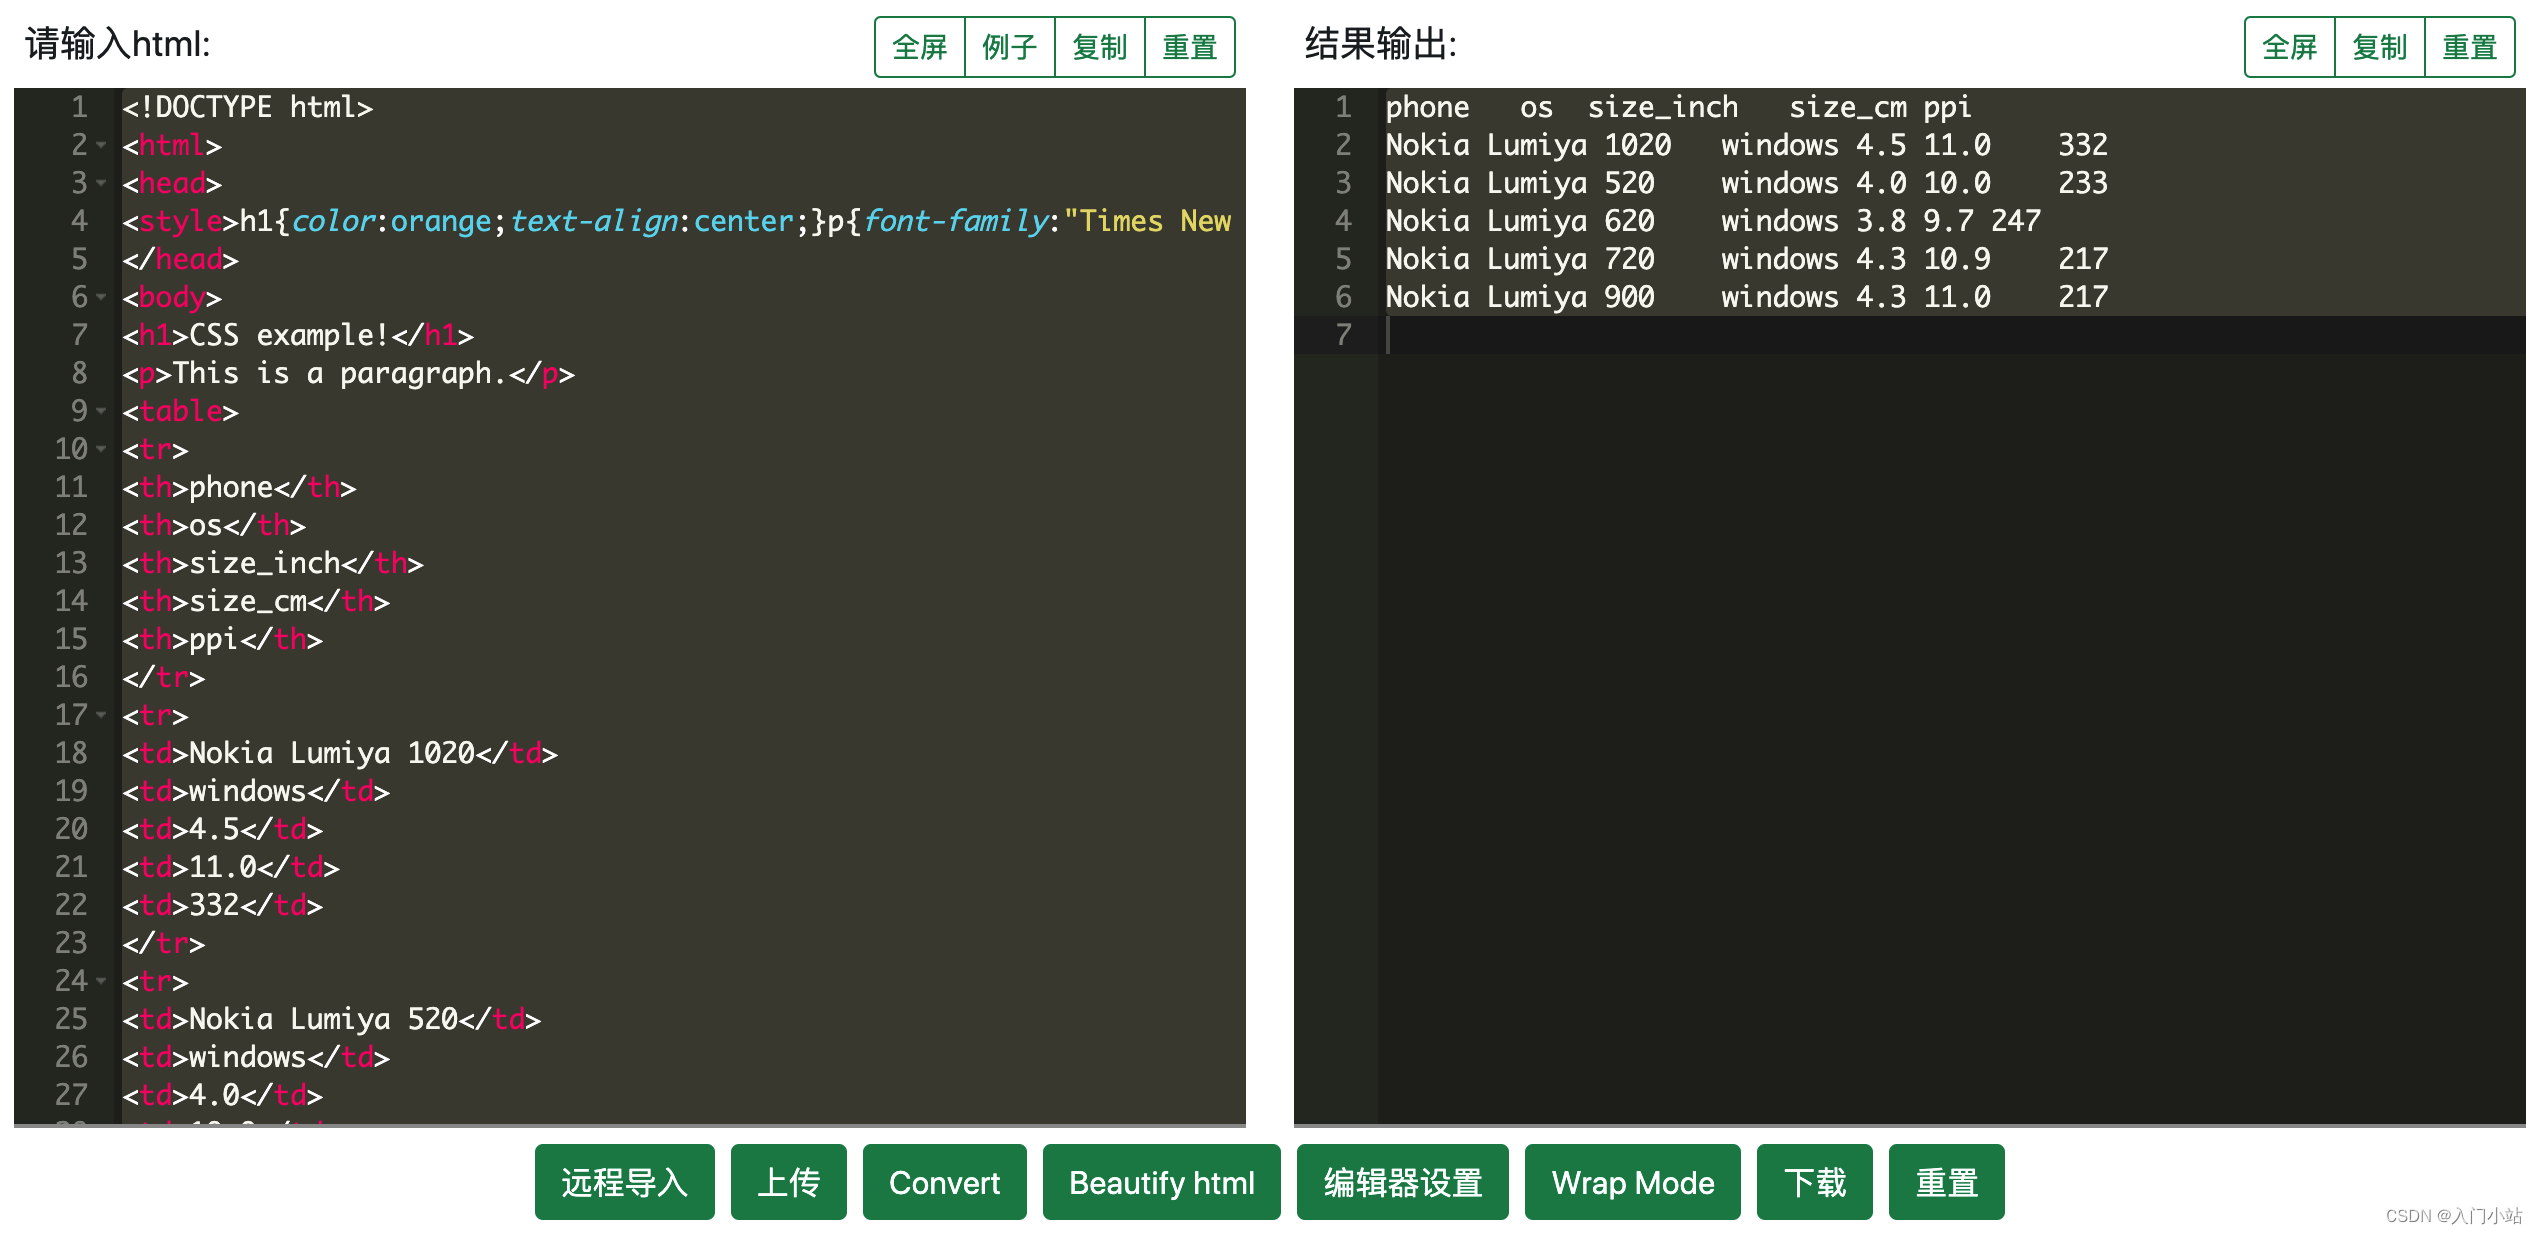Make result output fullscreen via 全屏
The height and width of the screenshot is (1234, 2538).
(2289, 47)
